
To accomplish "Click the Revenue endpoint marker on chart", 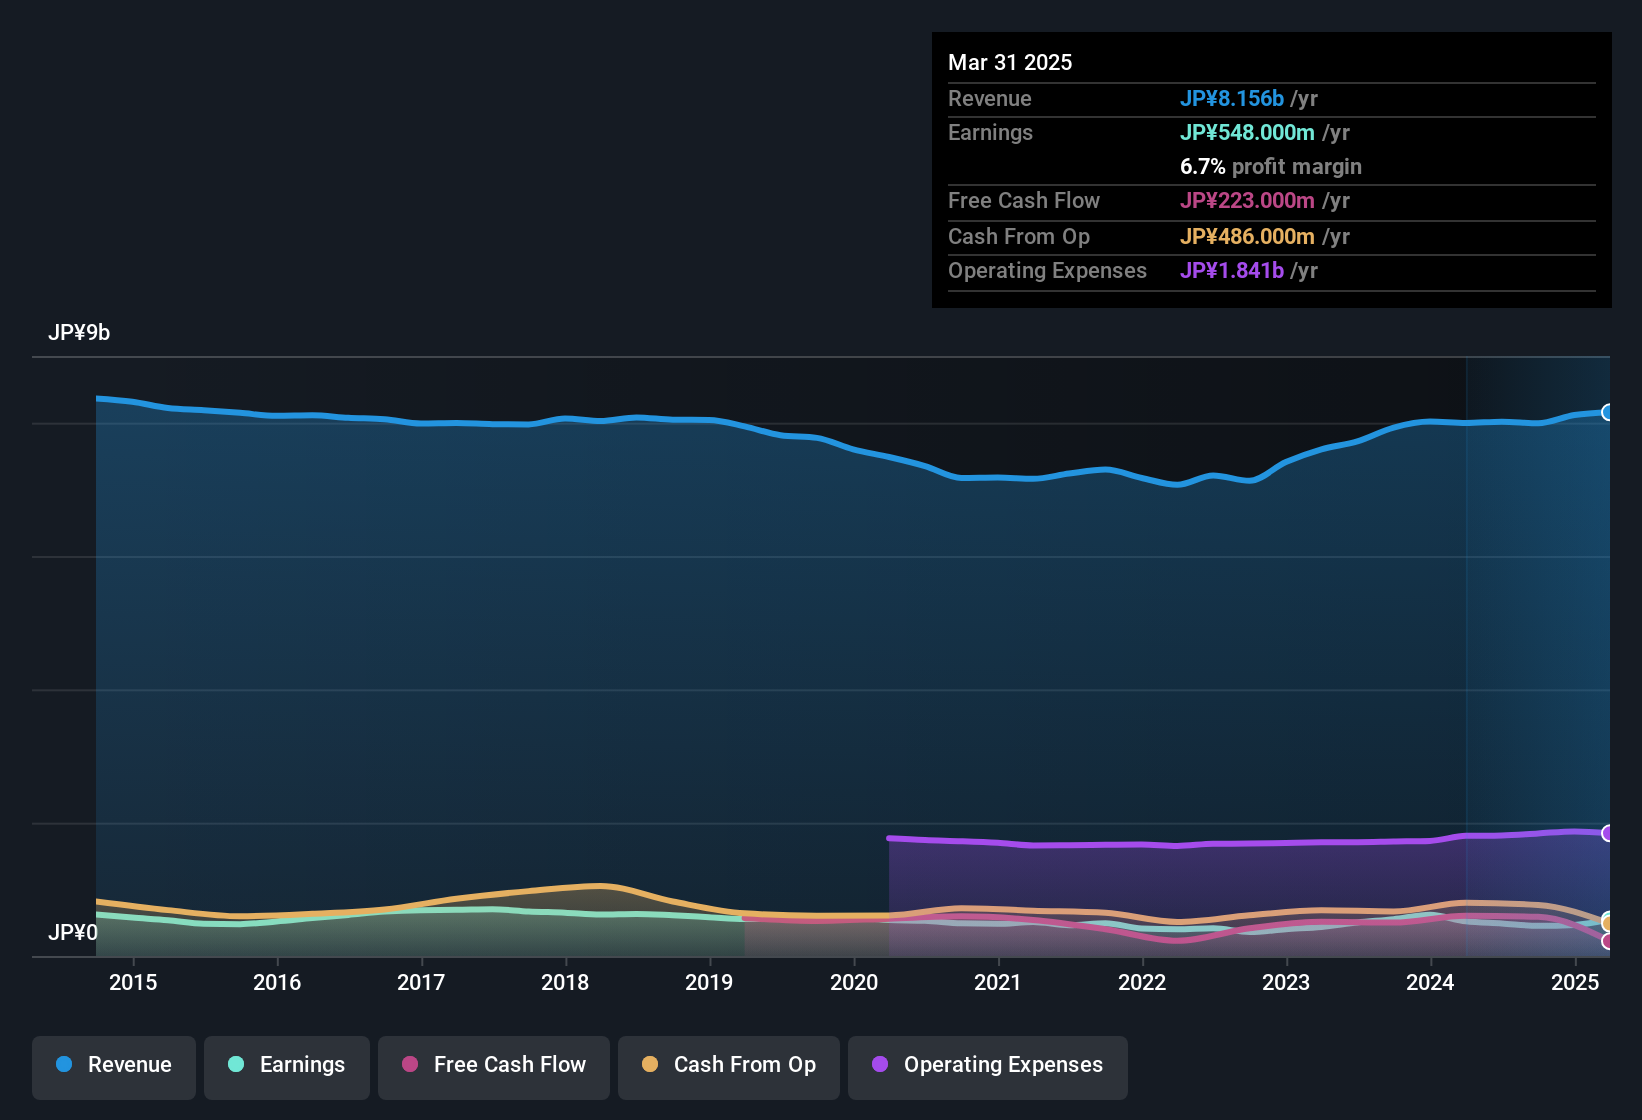I will click(1607, 412).
